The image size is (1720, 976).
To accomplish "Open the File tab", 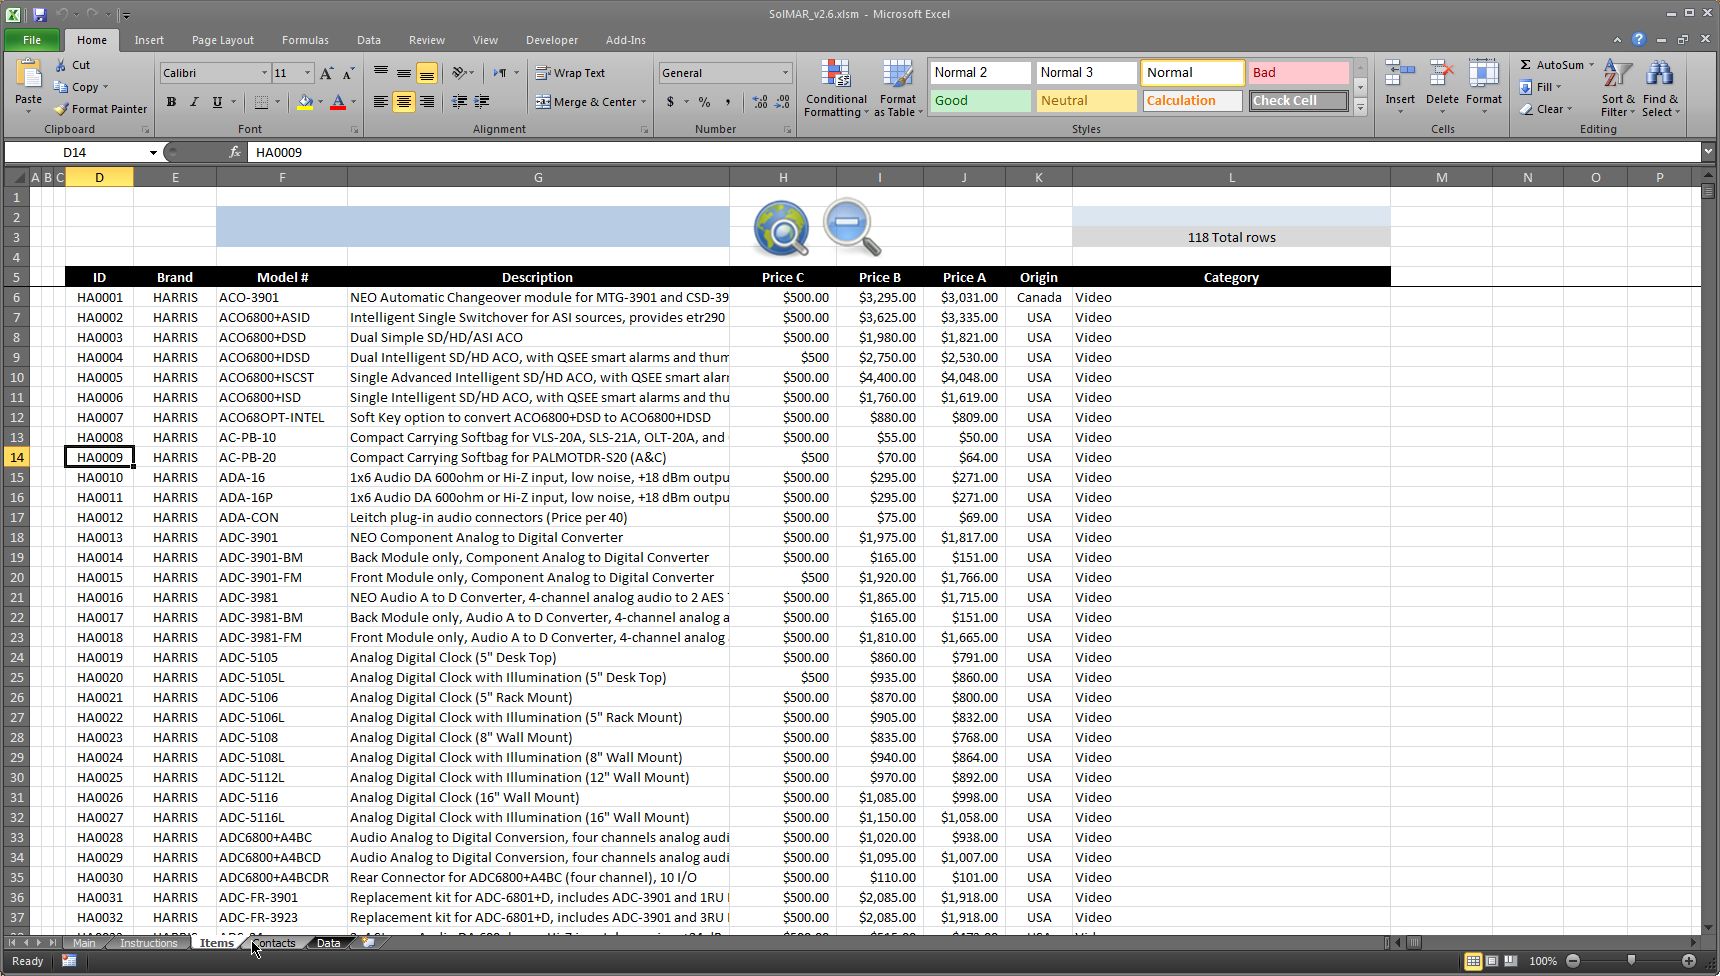I will tap(32, 40).
